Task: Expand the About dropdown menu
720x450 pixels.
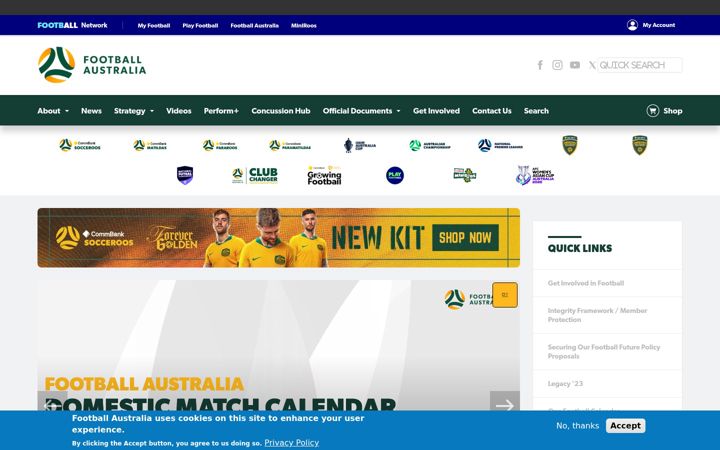Action: (x=53, y=111)
